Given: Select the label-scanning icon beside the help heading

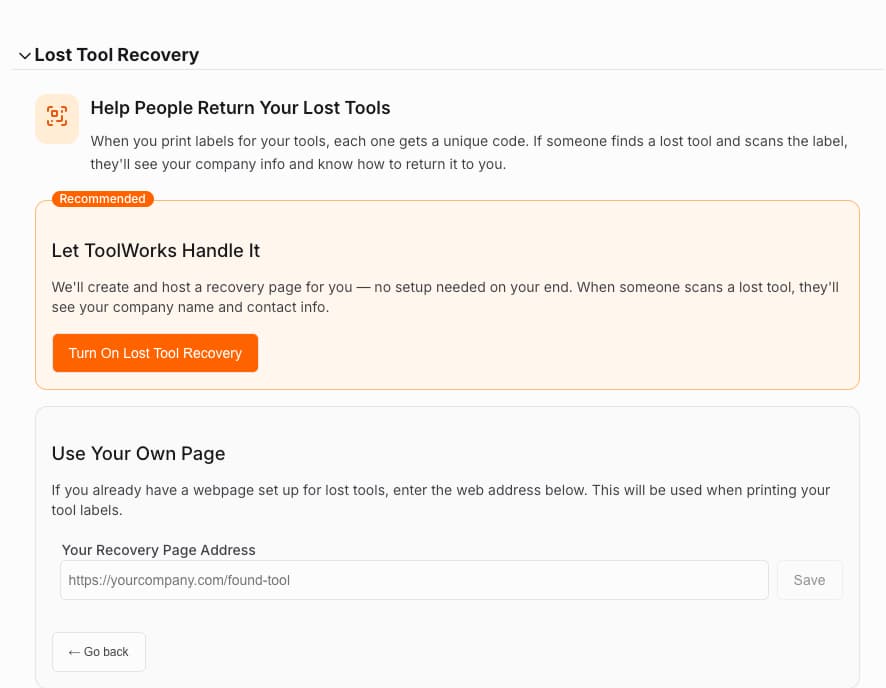Looking at the screenshot, I should [x=57, y=118].
